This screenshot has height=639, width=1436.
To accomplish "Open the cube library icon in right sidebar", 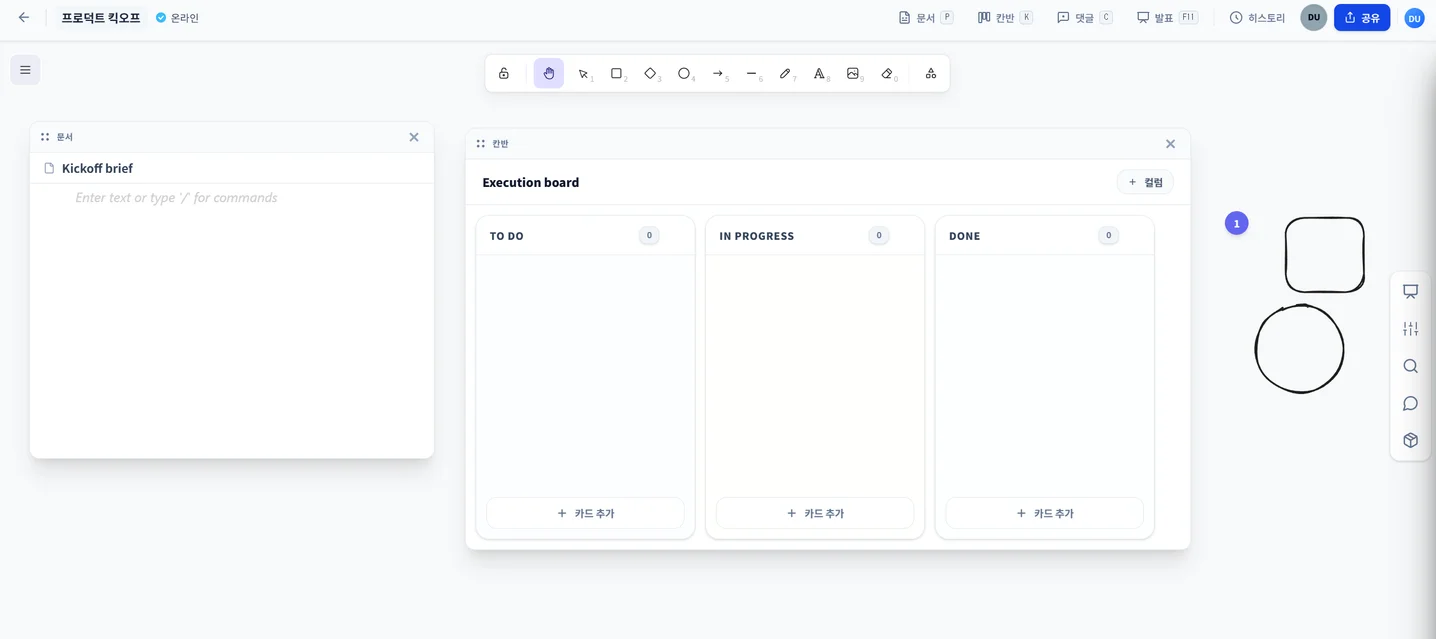I will (x=1411, y=440).
